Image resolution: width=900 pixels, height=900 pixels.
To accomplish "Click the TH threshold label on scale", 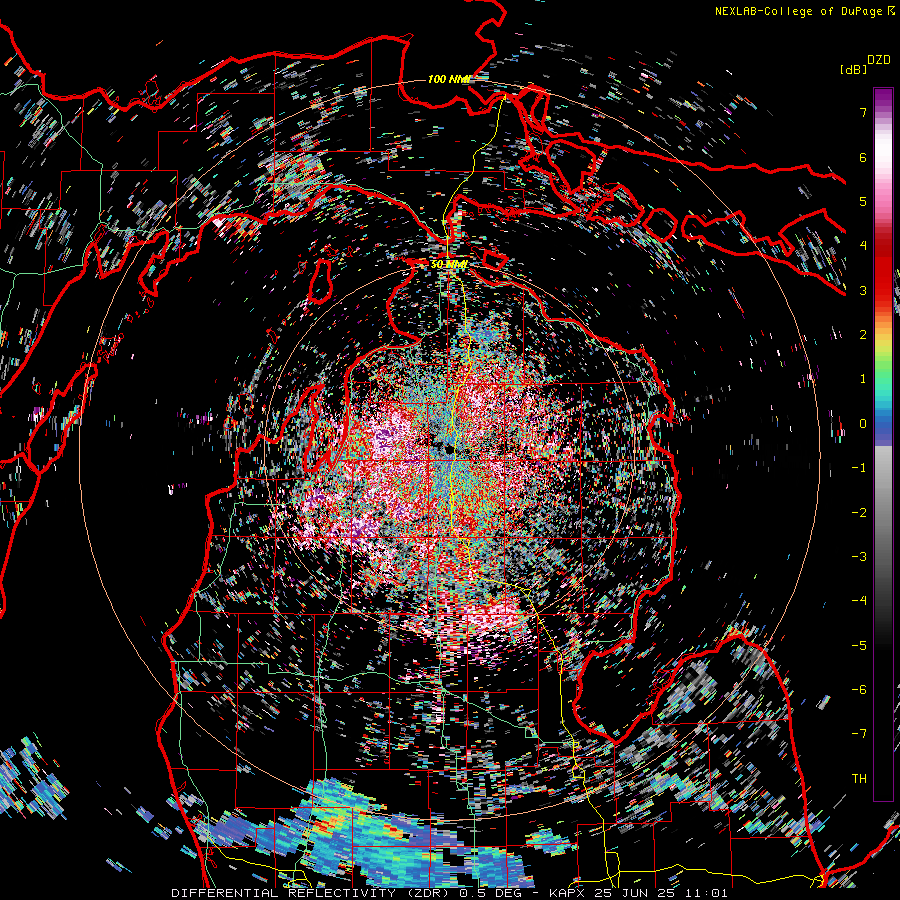I will pos(859,779).
